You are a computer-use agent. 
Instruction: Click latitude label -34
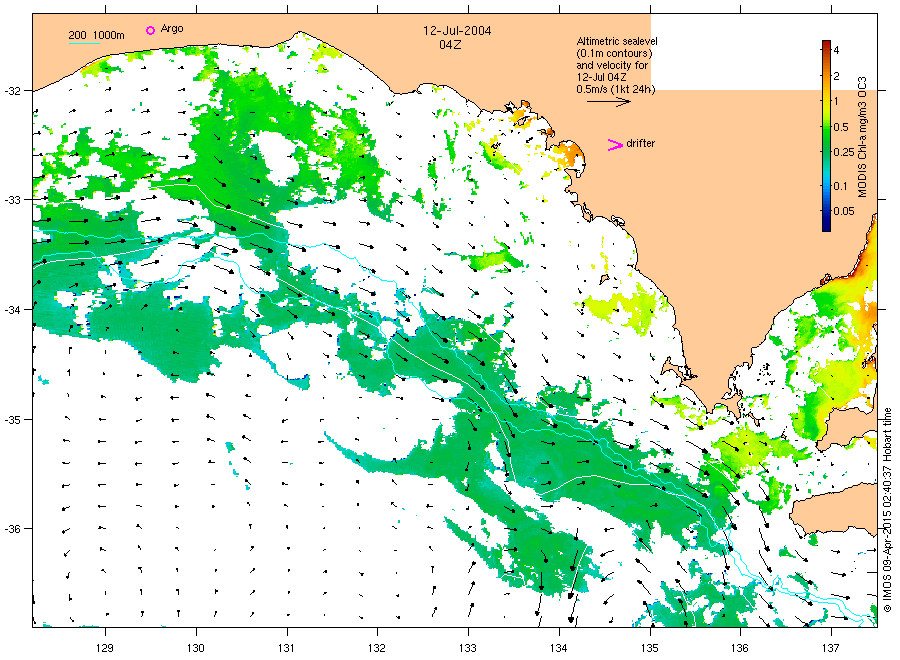pyautogui.click(x=13, y=310)
